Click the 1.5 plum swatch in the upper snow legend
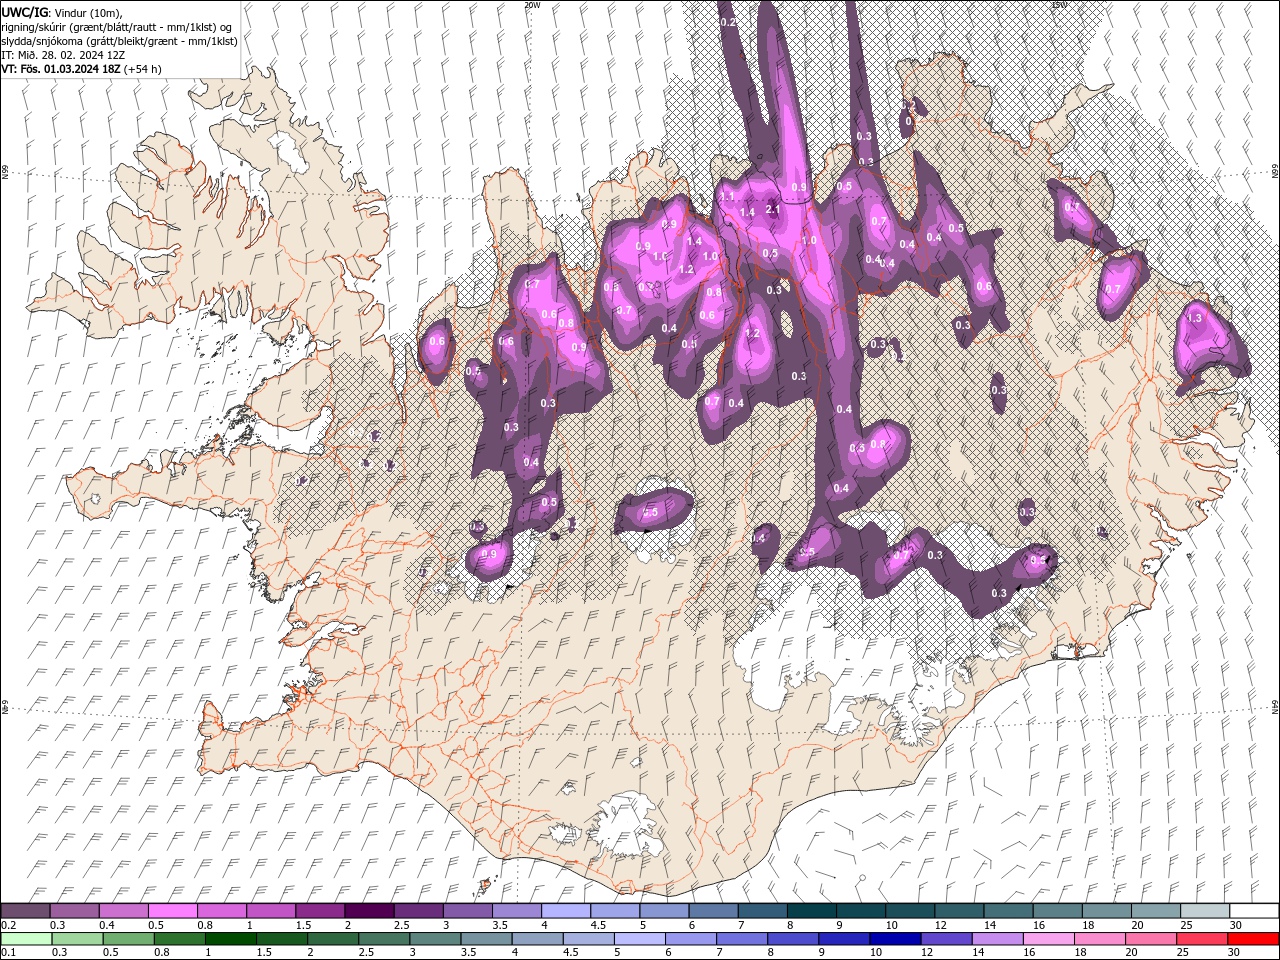 pyautogui.click(x=320, y=911)
